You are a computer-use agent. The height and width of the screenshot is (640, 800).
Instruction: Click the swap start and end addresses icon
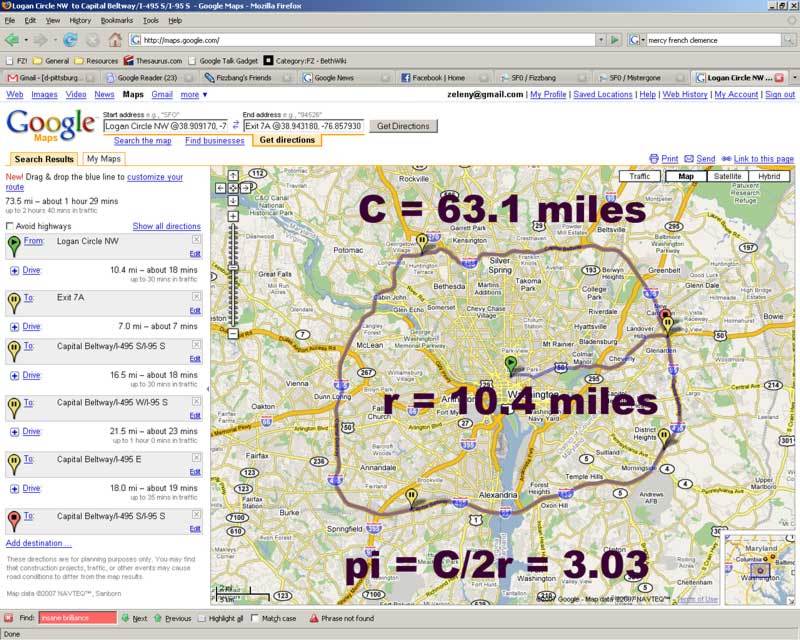click(x=236, y=126)
